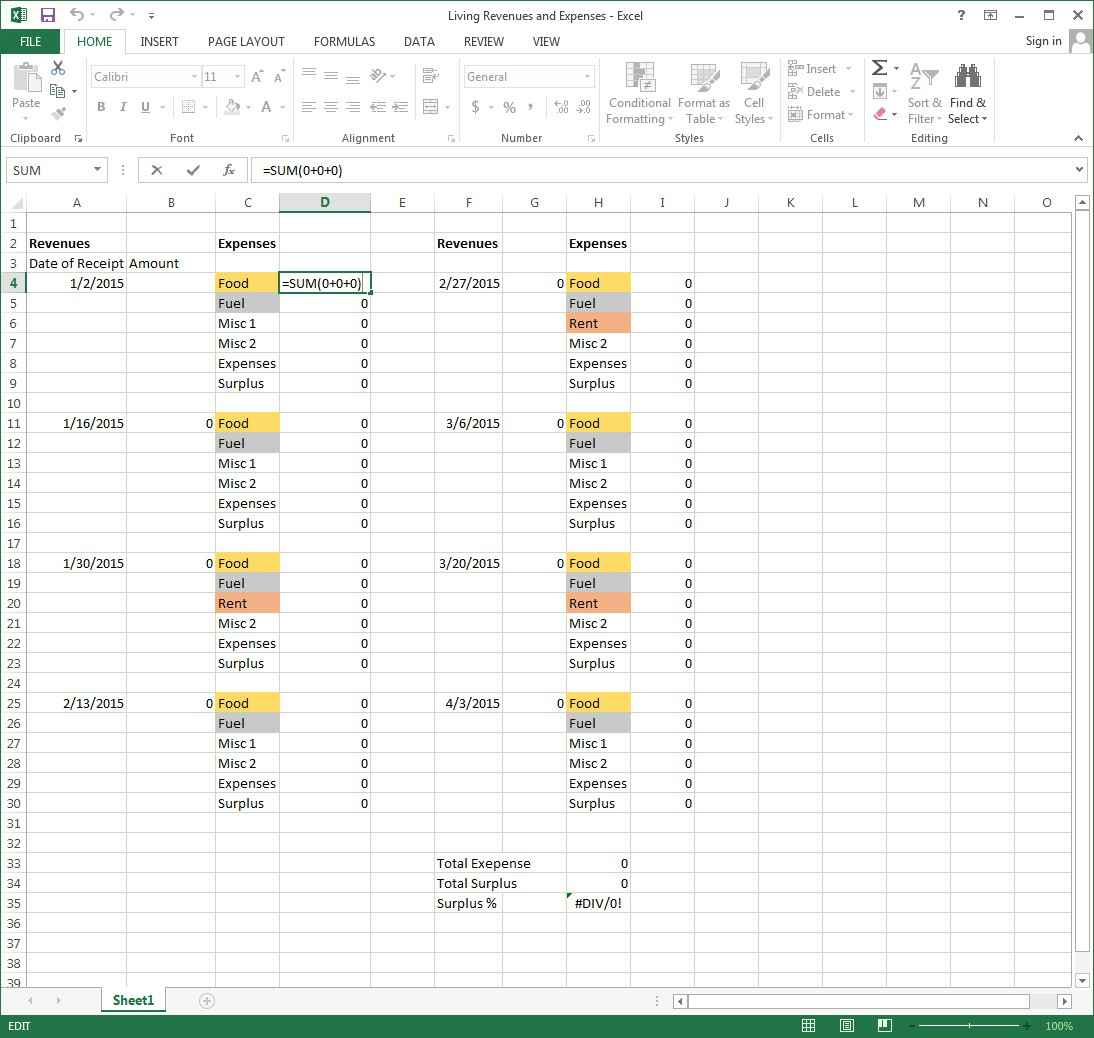This screenshot has width=1094, height=1038.
Task: Toggle bold formatting
Action: click(102, 106)
